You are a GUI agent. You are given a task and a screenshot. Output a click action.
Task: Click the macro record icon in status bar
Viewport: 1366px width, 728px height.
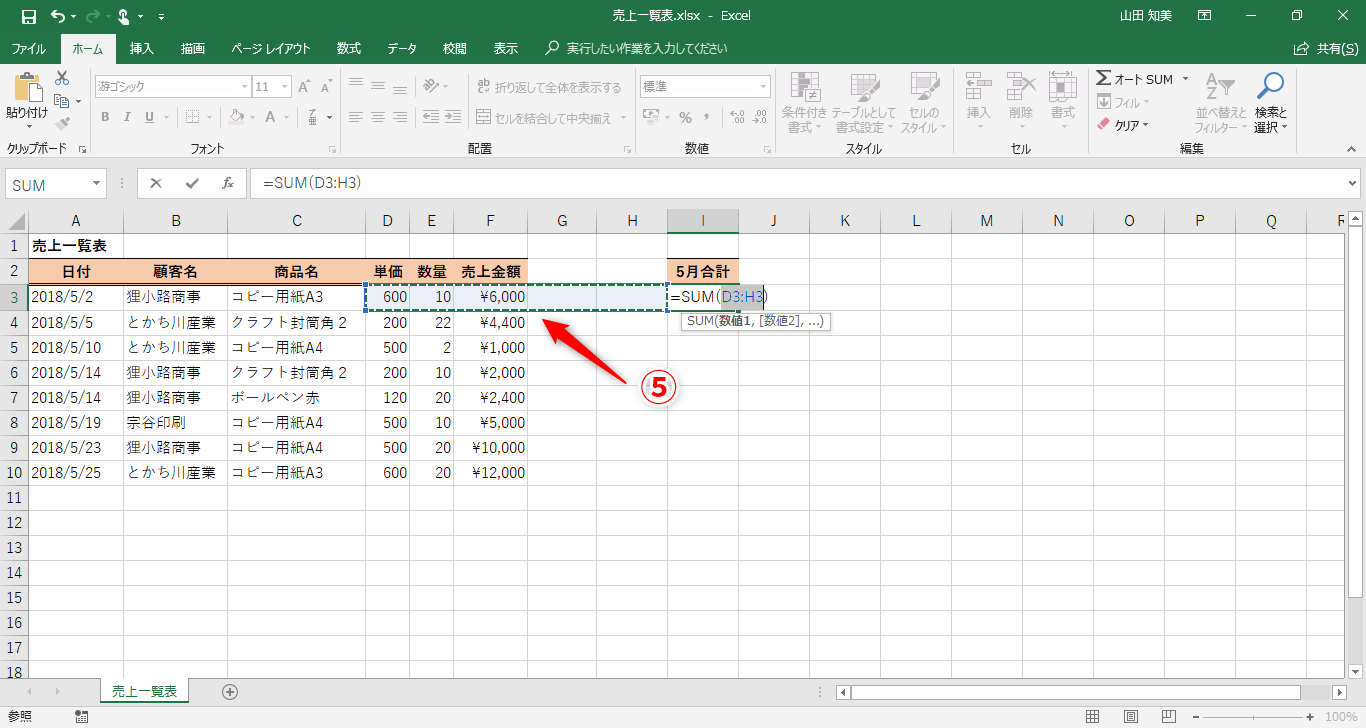tap(81, 716)
